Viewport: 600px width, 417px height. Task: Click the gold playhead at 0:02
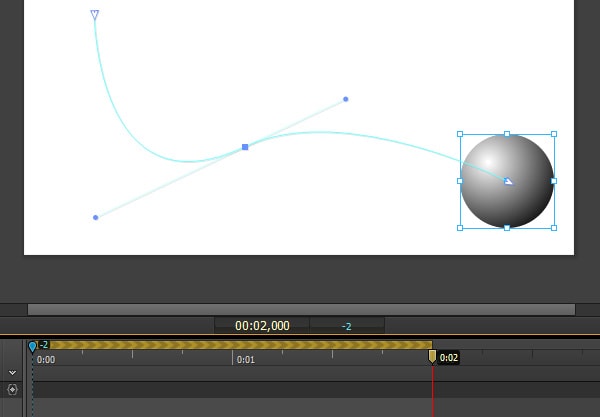pyautogui.click(x=432, y=357)
